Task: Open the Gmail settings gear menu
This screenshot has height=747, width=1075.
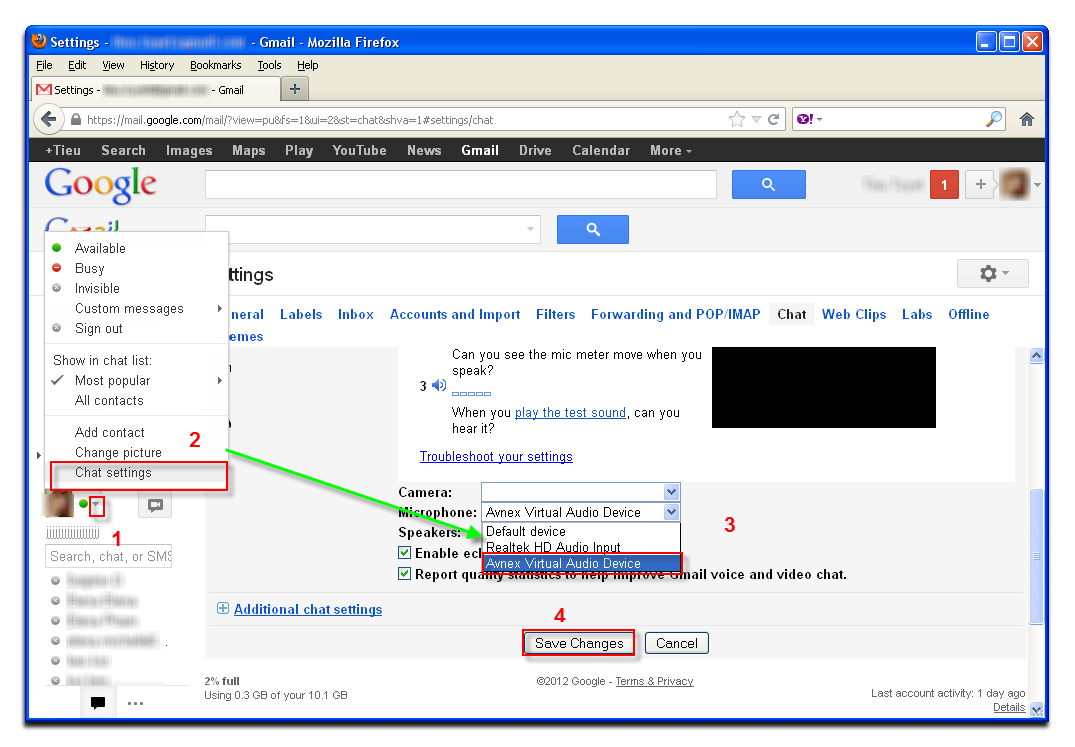Action: tap(993, 273)
